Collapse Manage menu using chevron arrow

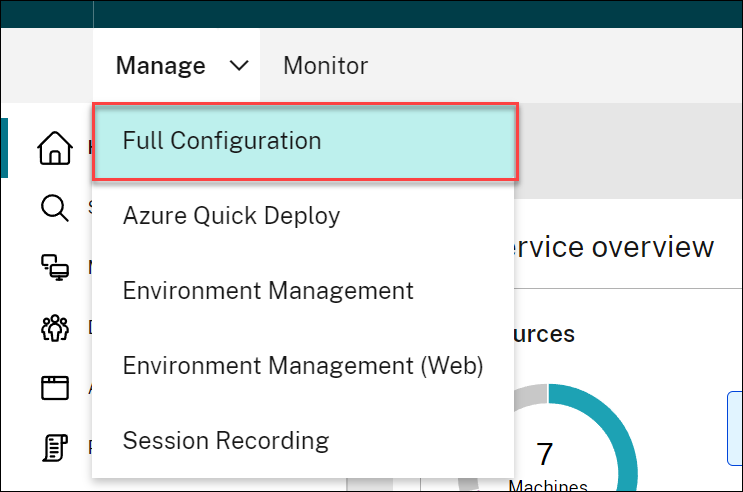click(x=238, y=67)
